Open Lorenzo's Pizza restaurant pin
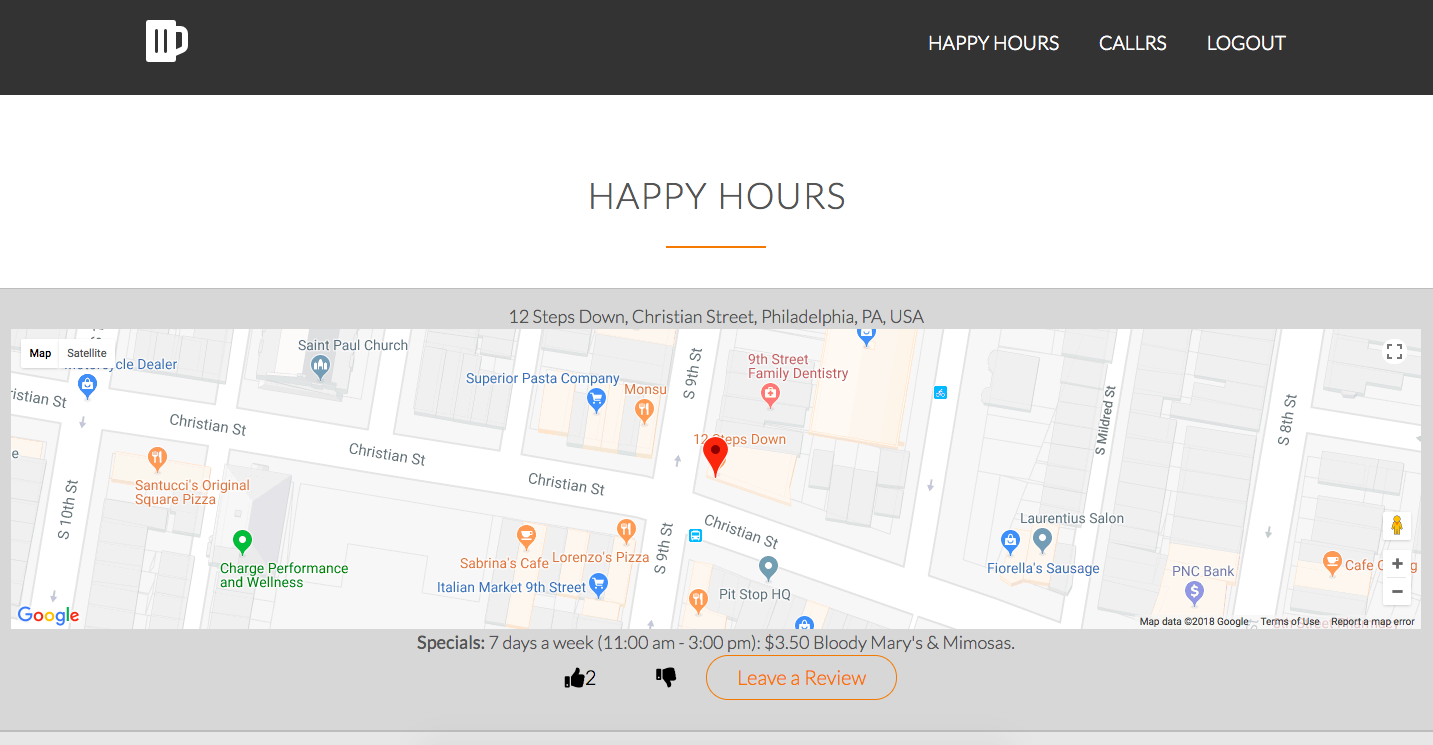1433x745 pixels. tap(626, 530)
